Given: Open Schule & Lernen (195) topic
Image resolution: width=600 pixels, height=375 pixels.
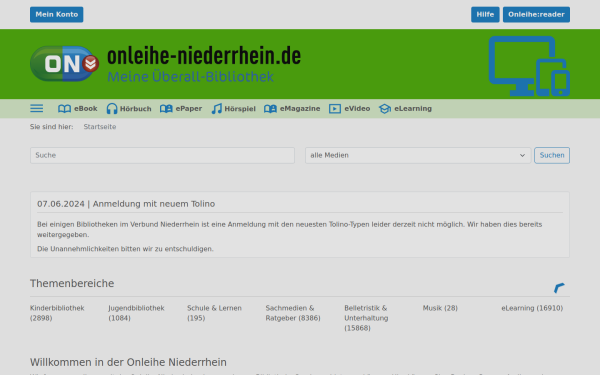Looking at the screenshot, I should (214, 313).
